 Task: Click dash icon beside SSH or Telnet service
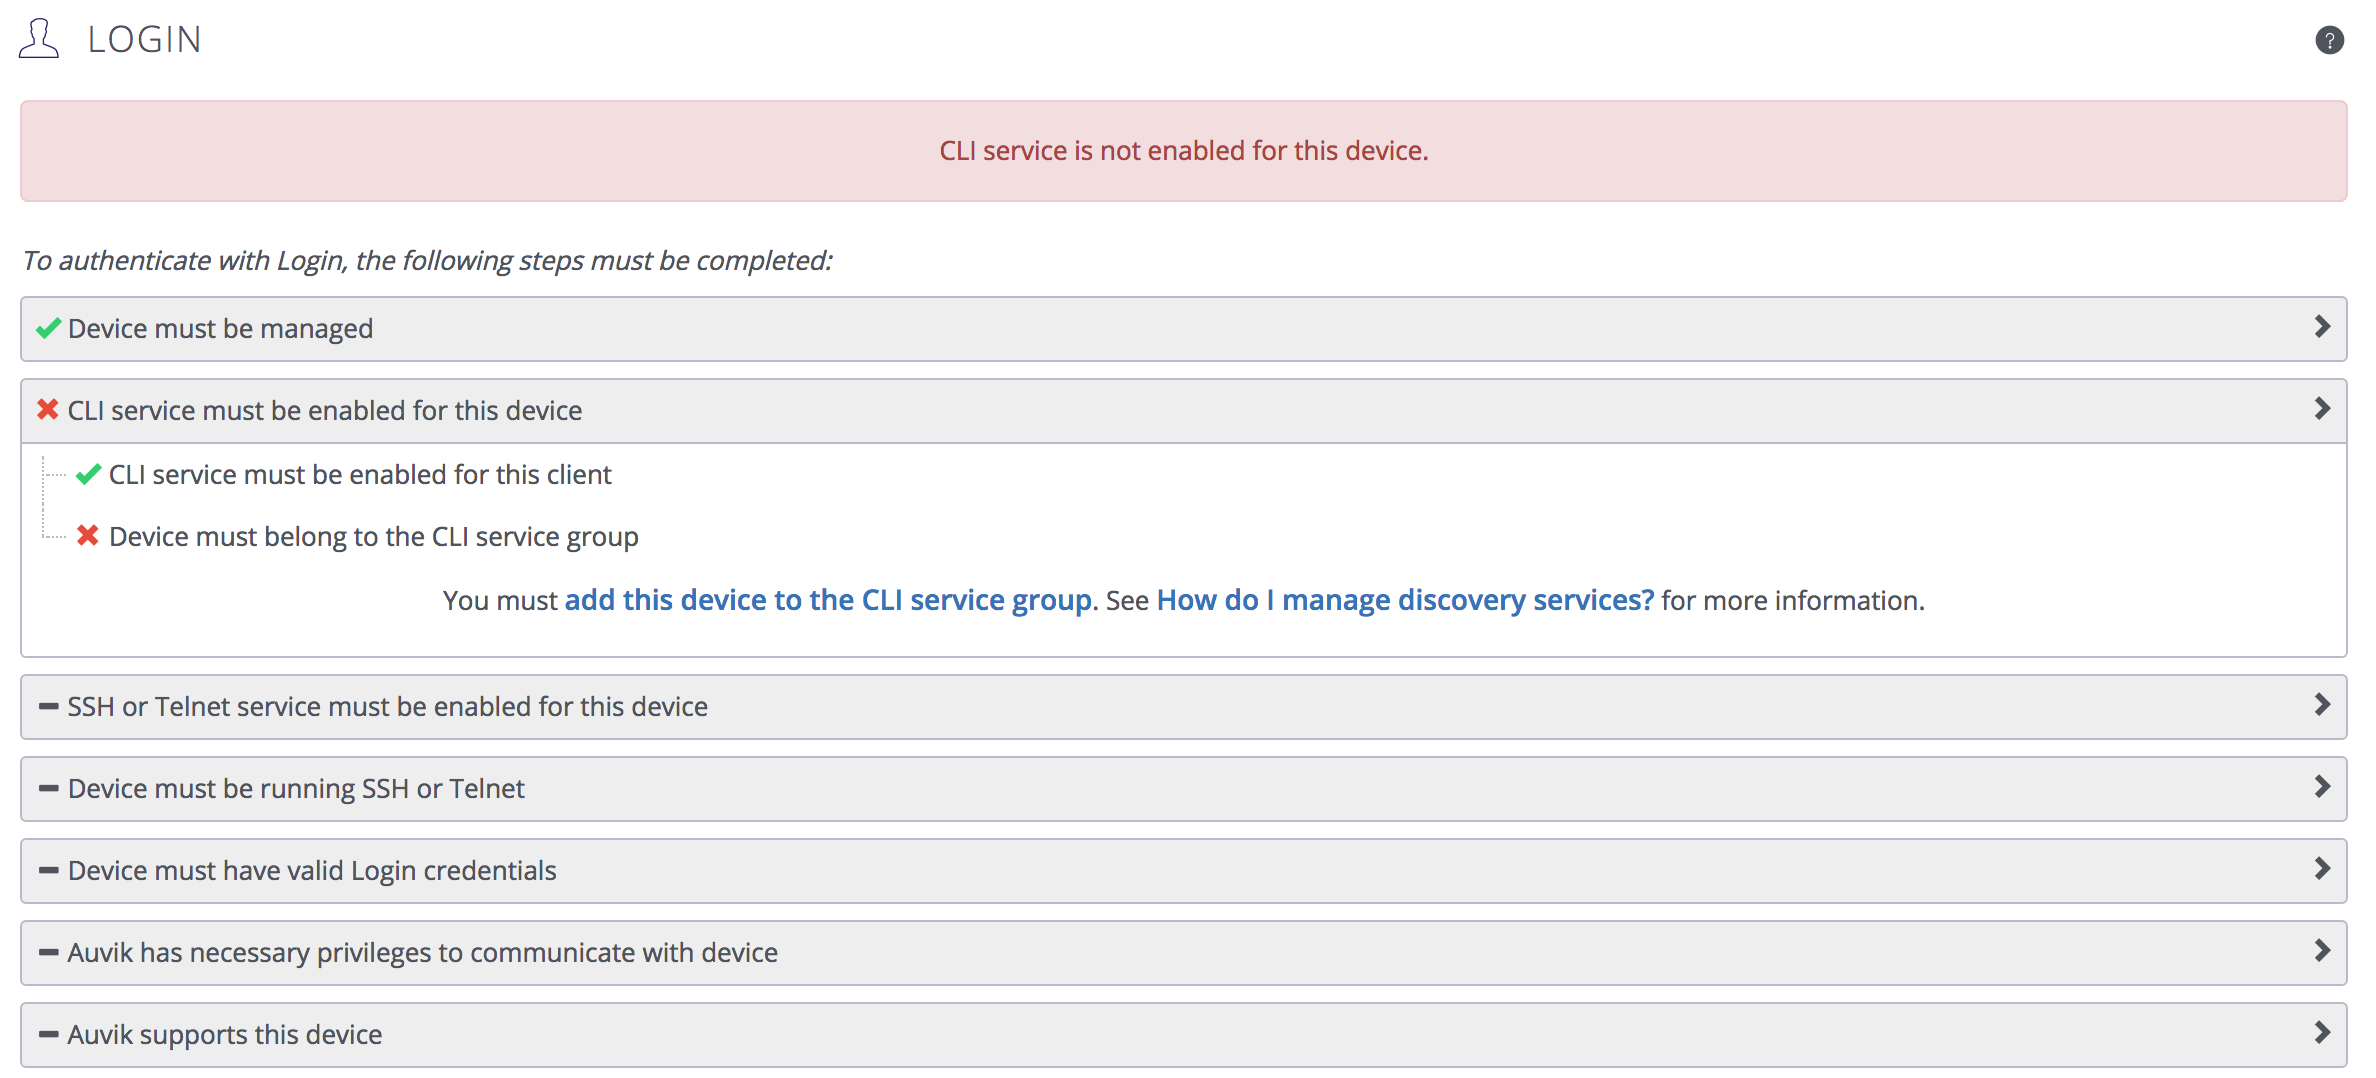coord(48,706)
